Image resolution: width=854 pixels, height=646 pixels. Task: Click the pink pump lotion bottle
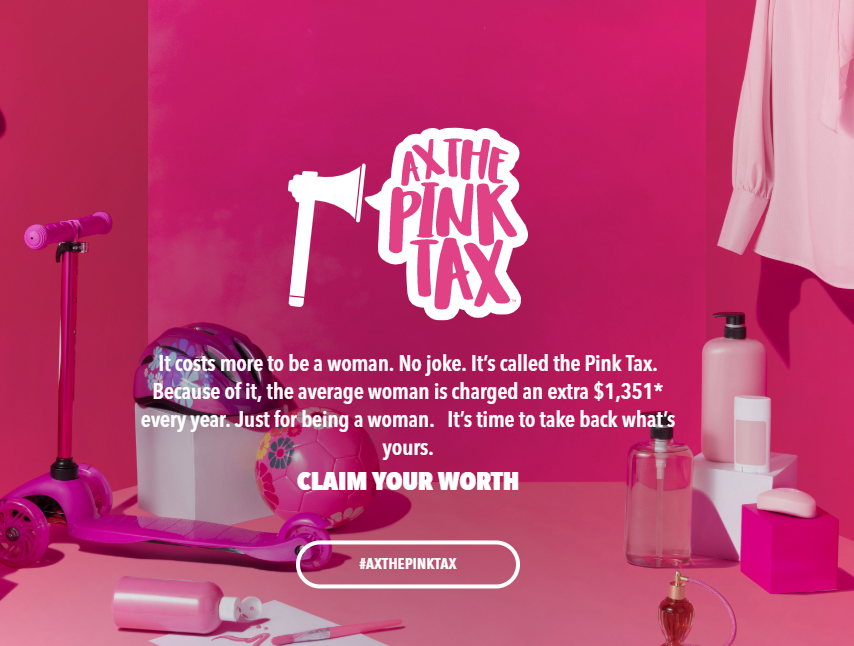[733, 386]
